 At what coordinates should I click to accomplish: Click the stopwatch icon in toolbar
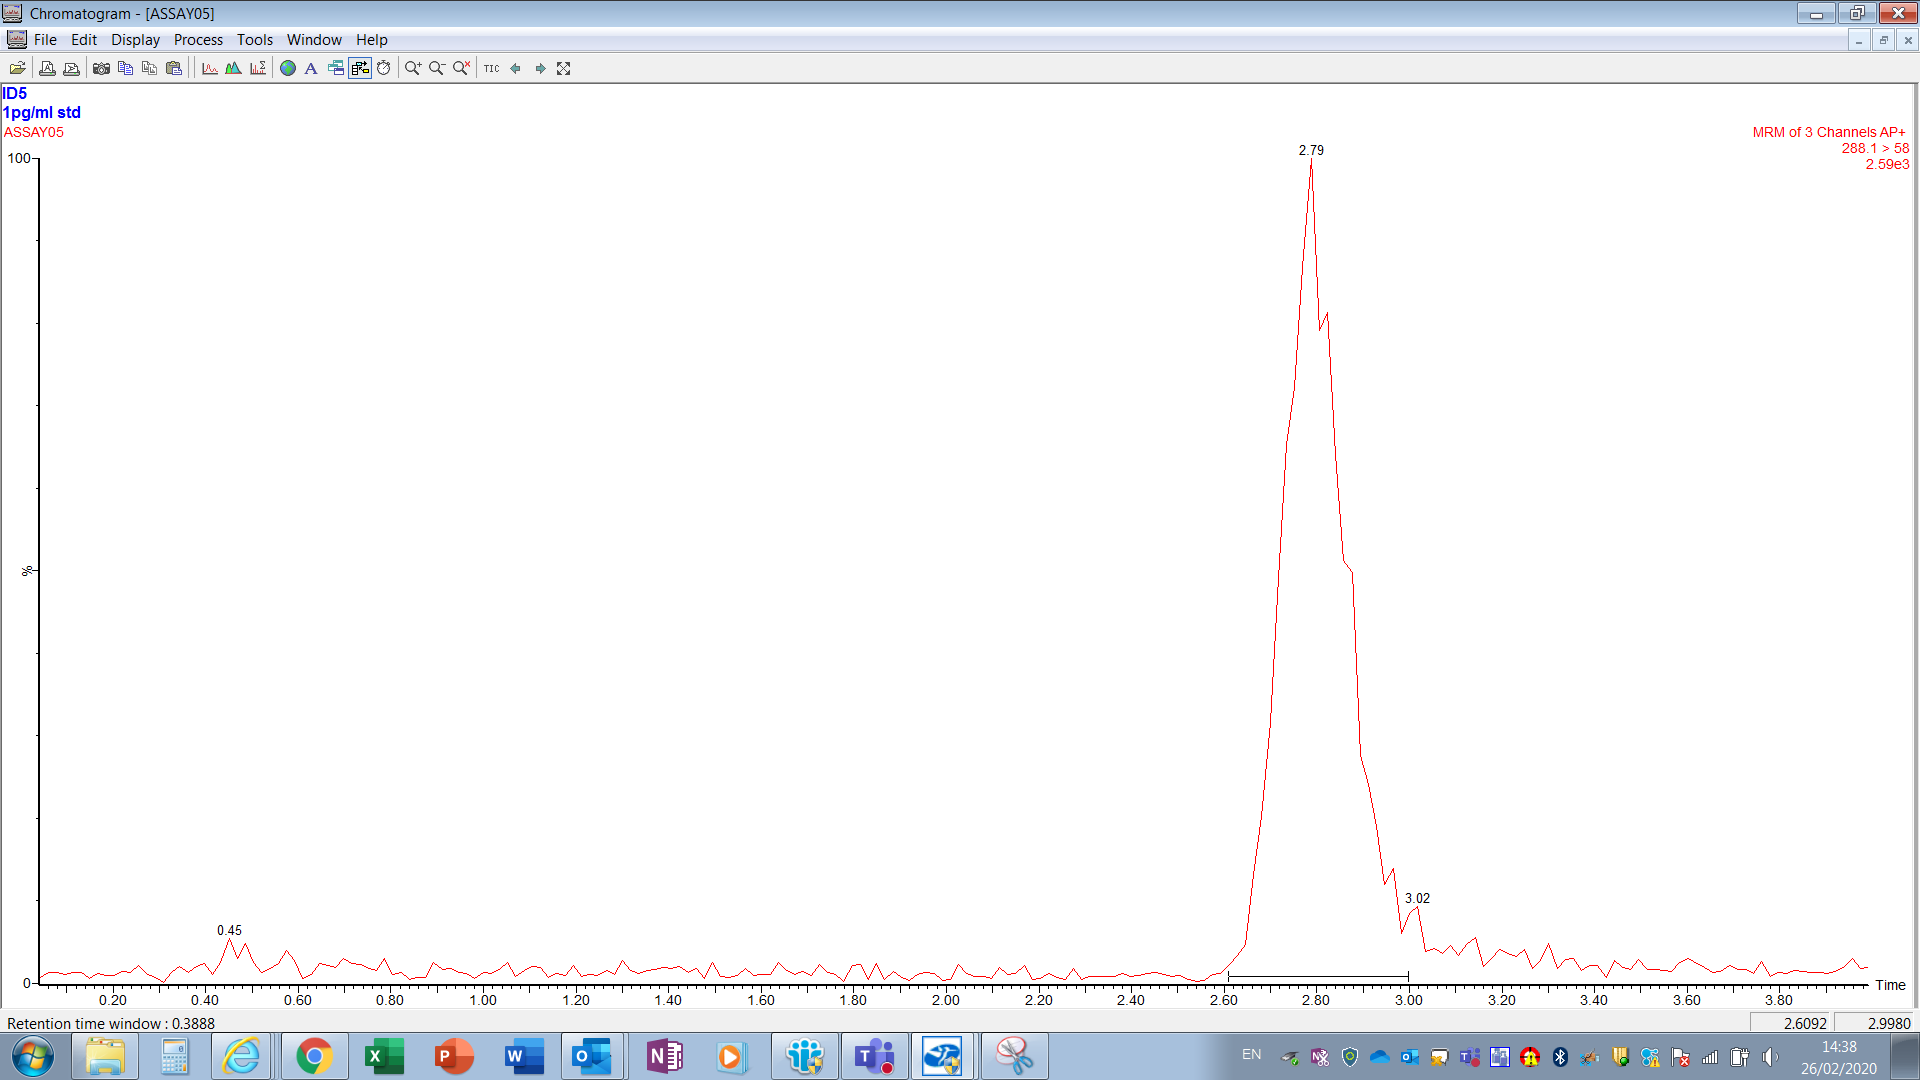[383, 68]
